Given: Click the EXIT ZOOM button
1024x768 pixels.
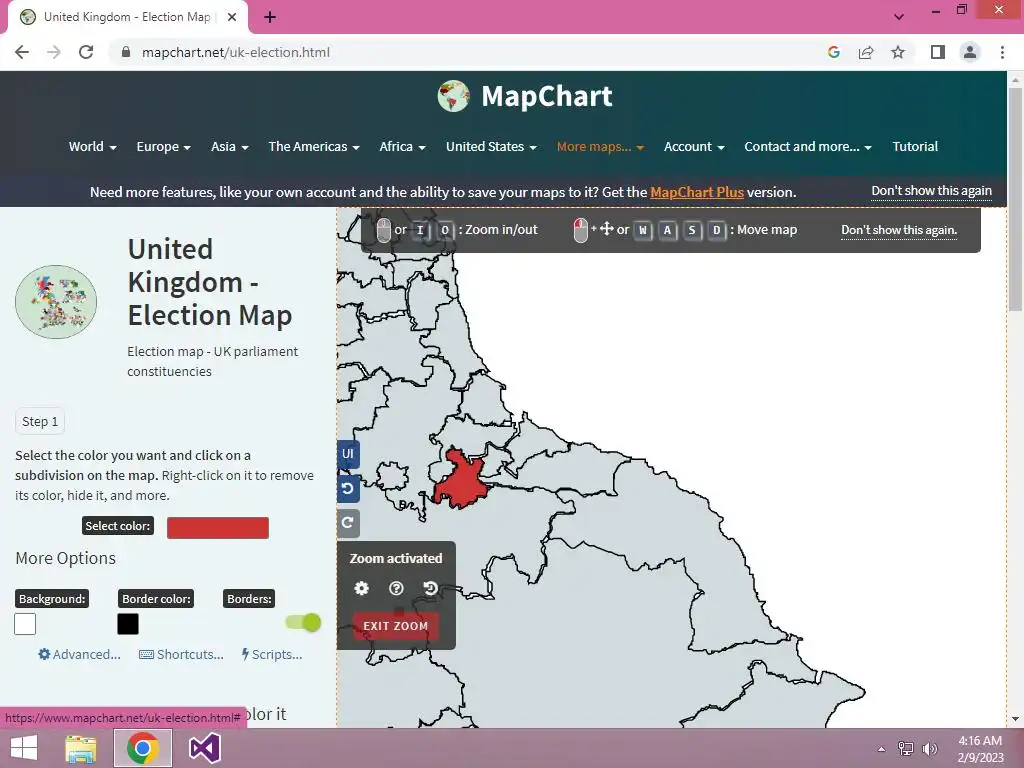Looking at the screenshot, I should (x=396, y=626).
